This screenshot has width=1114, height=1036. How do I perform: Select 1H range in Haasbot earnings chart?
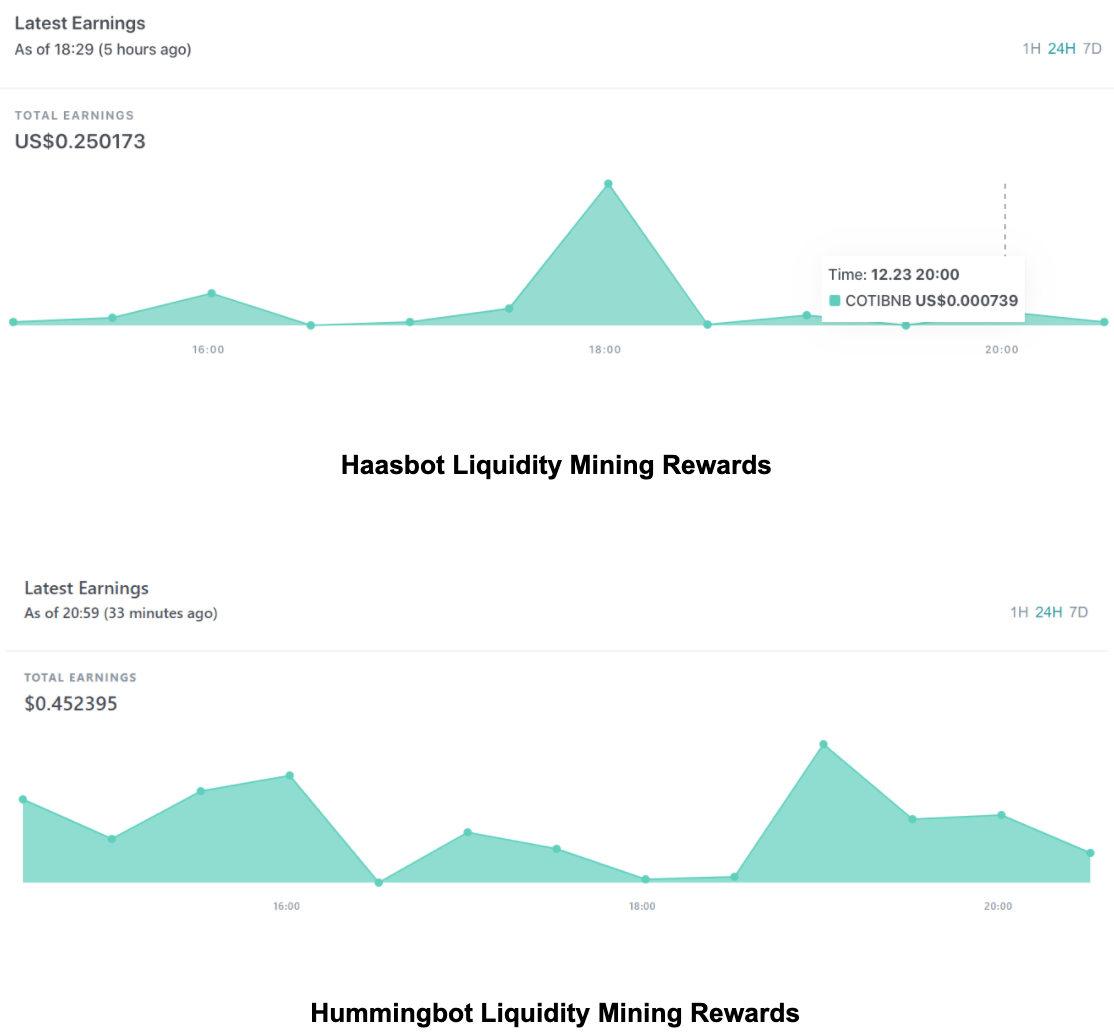[x=1031, y=49]
